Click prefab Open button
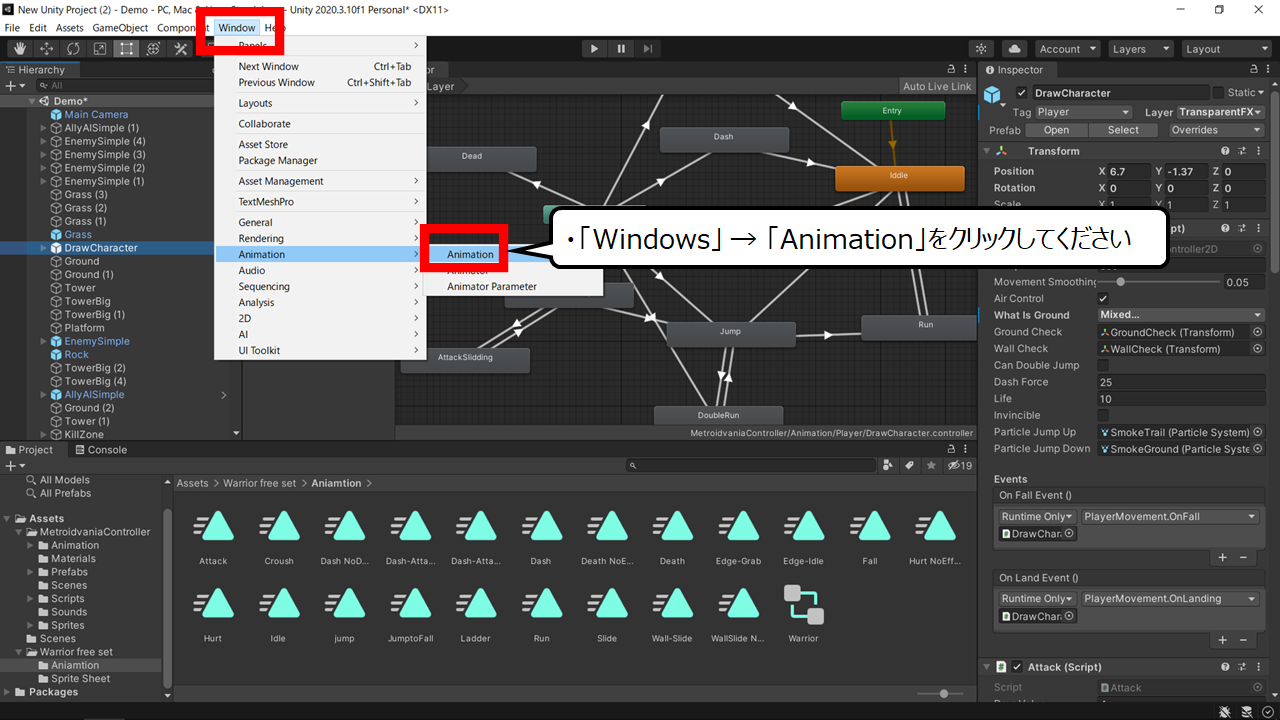1280x720 pixels. [1056, 130]
